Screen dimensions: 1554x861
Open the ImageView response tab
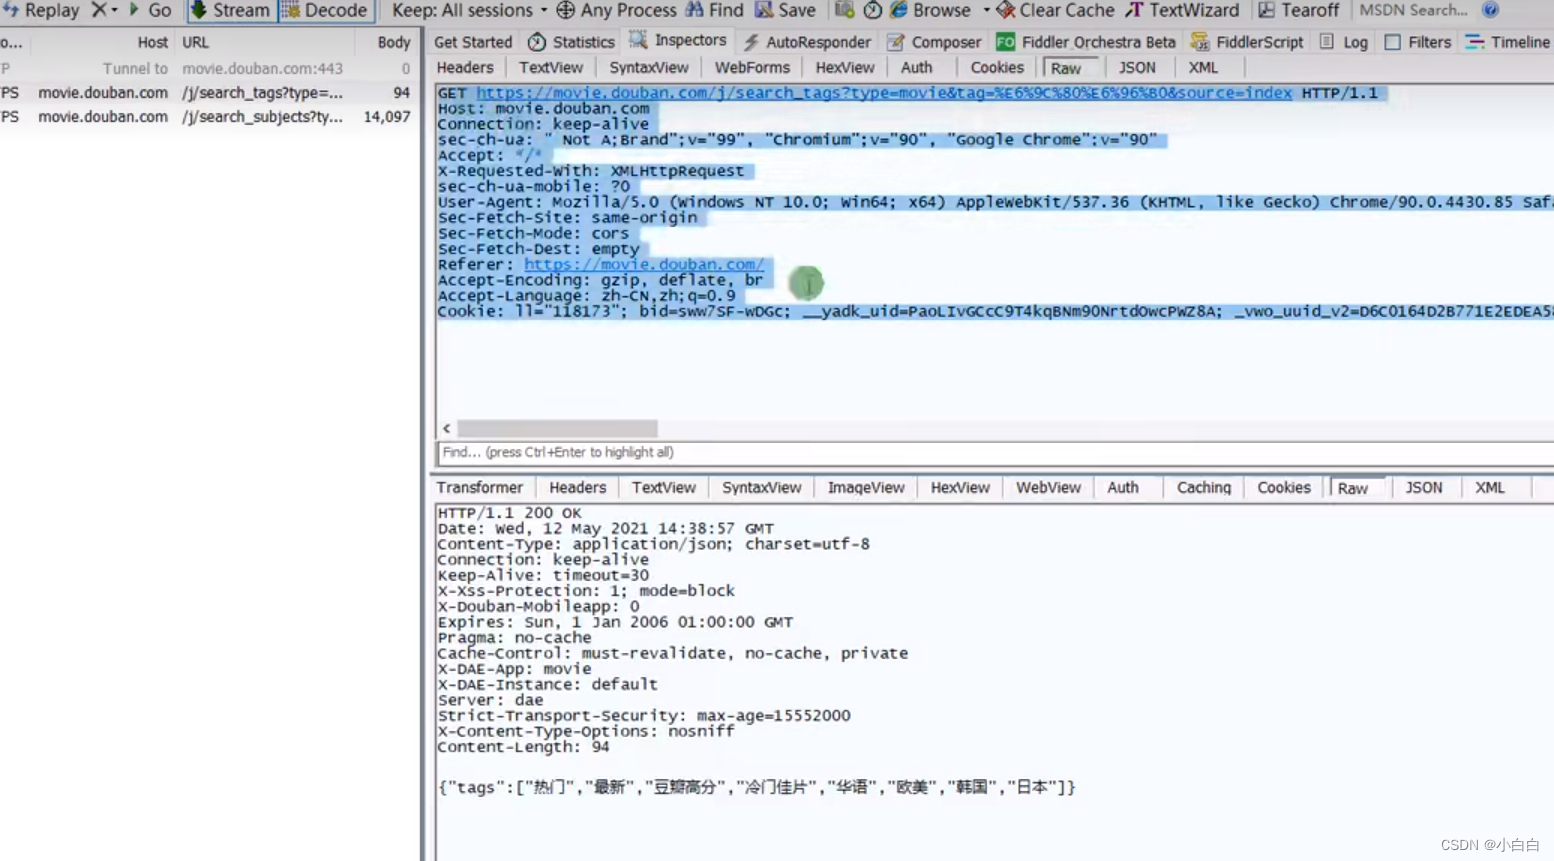pos(866,487)
